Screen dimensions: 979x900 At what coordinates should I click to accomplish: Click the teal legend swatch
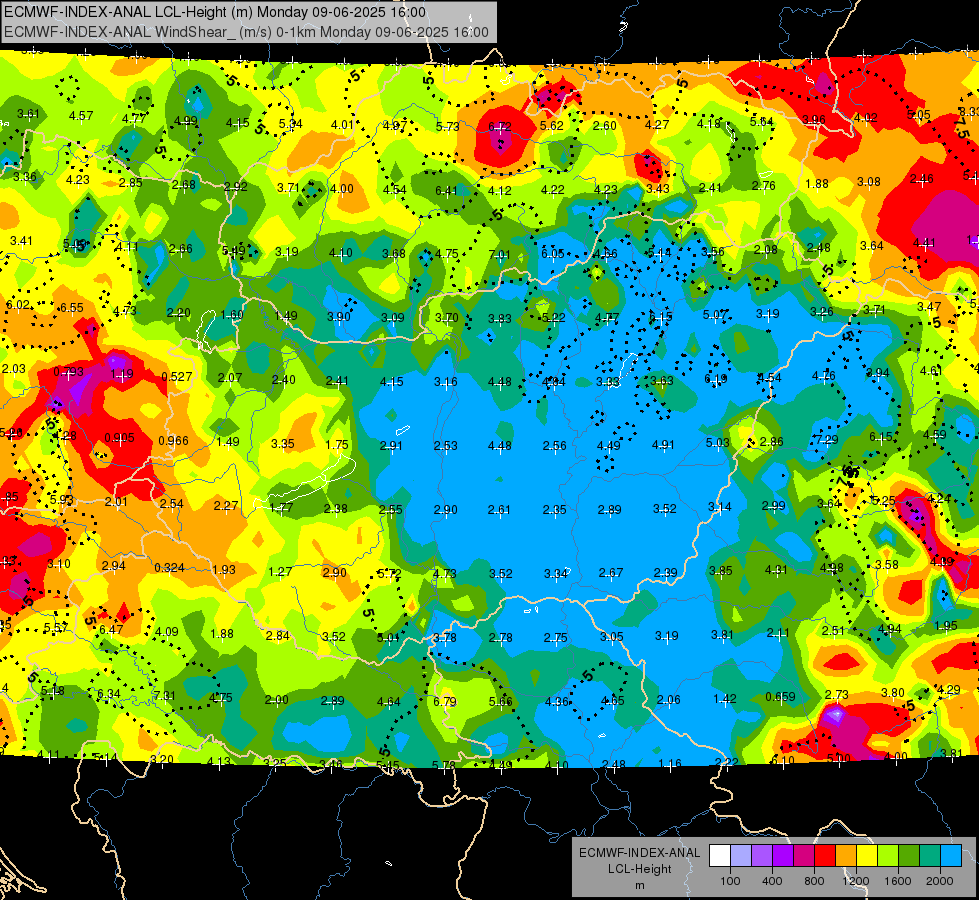pyautogui.click(x=930, y=855)
